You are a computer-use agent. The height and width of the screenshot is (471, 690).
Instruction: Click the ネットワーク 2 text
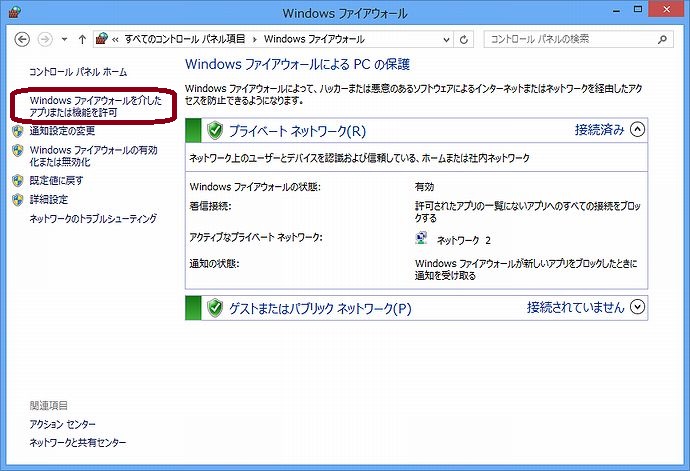click(463, 240)
